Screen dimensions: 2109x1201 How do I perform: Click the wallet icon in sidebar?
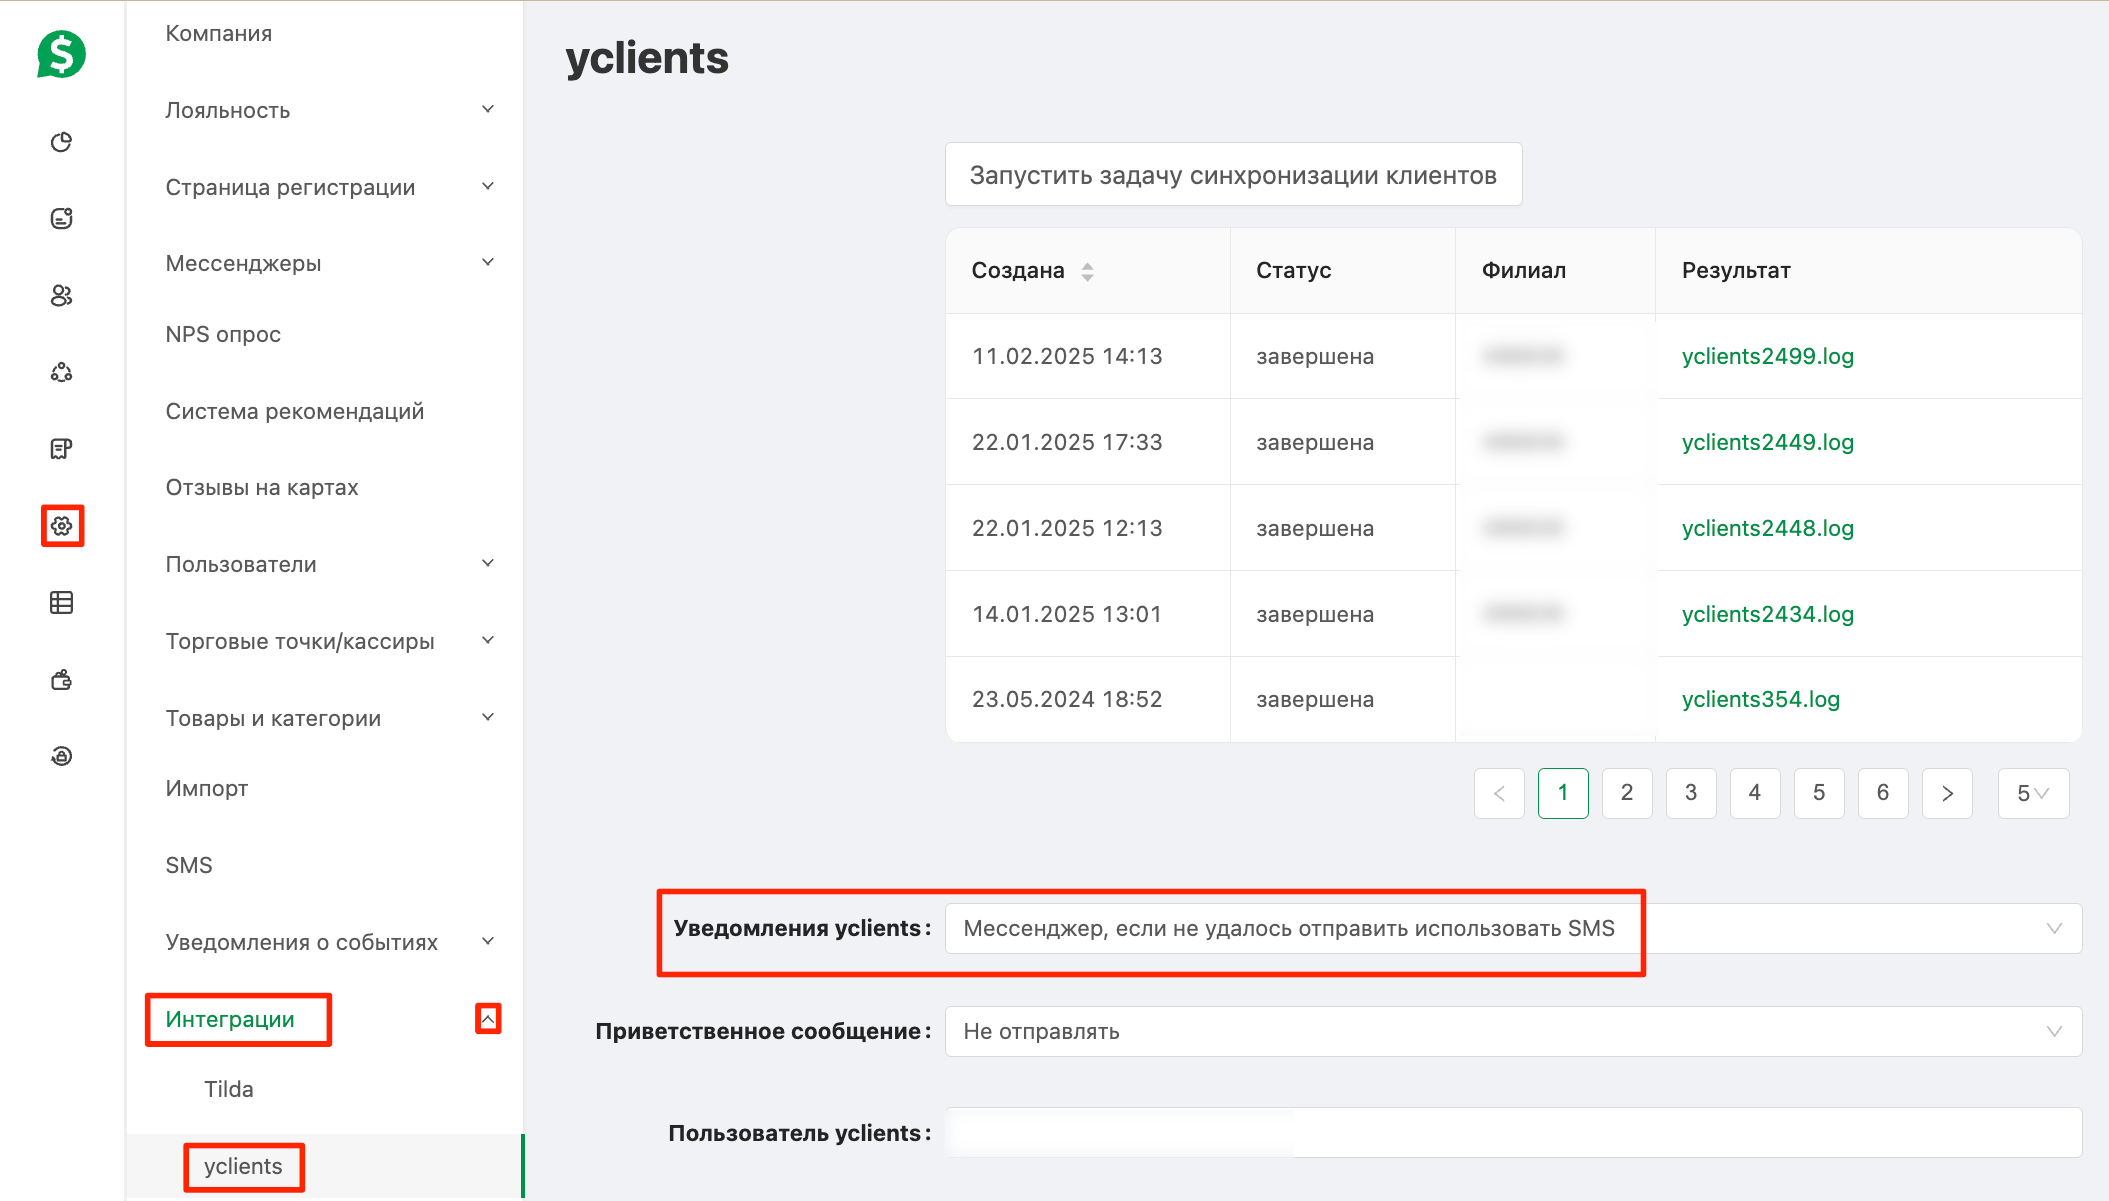tap(61, 680)
